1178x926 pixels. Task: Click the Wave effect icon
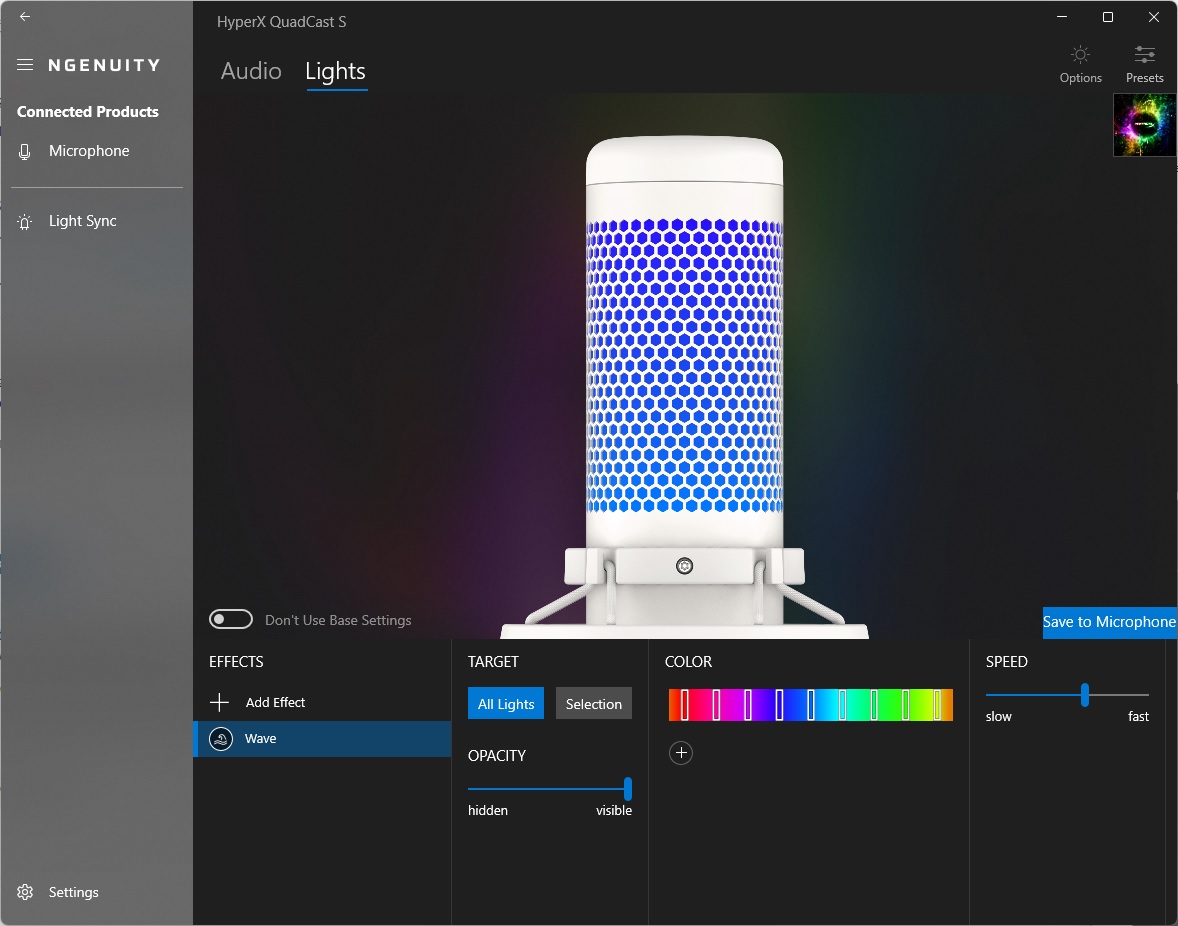point(221,739)
